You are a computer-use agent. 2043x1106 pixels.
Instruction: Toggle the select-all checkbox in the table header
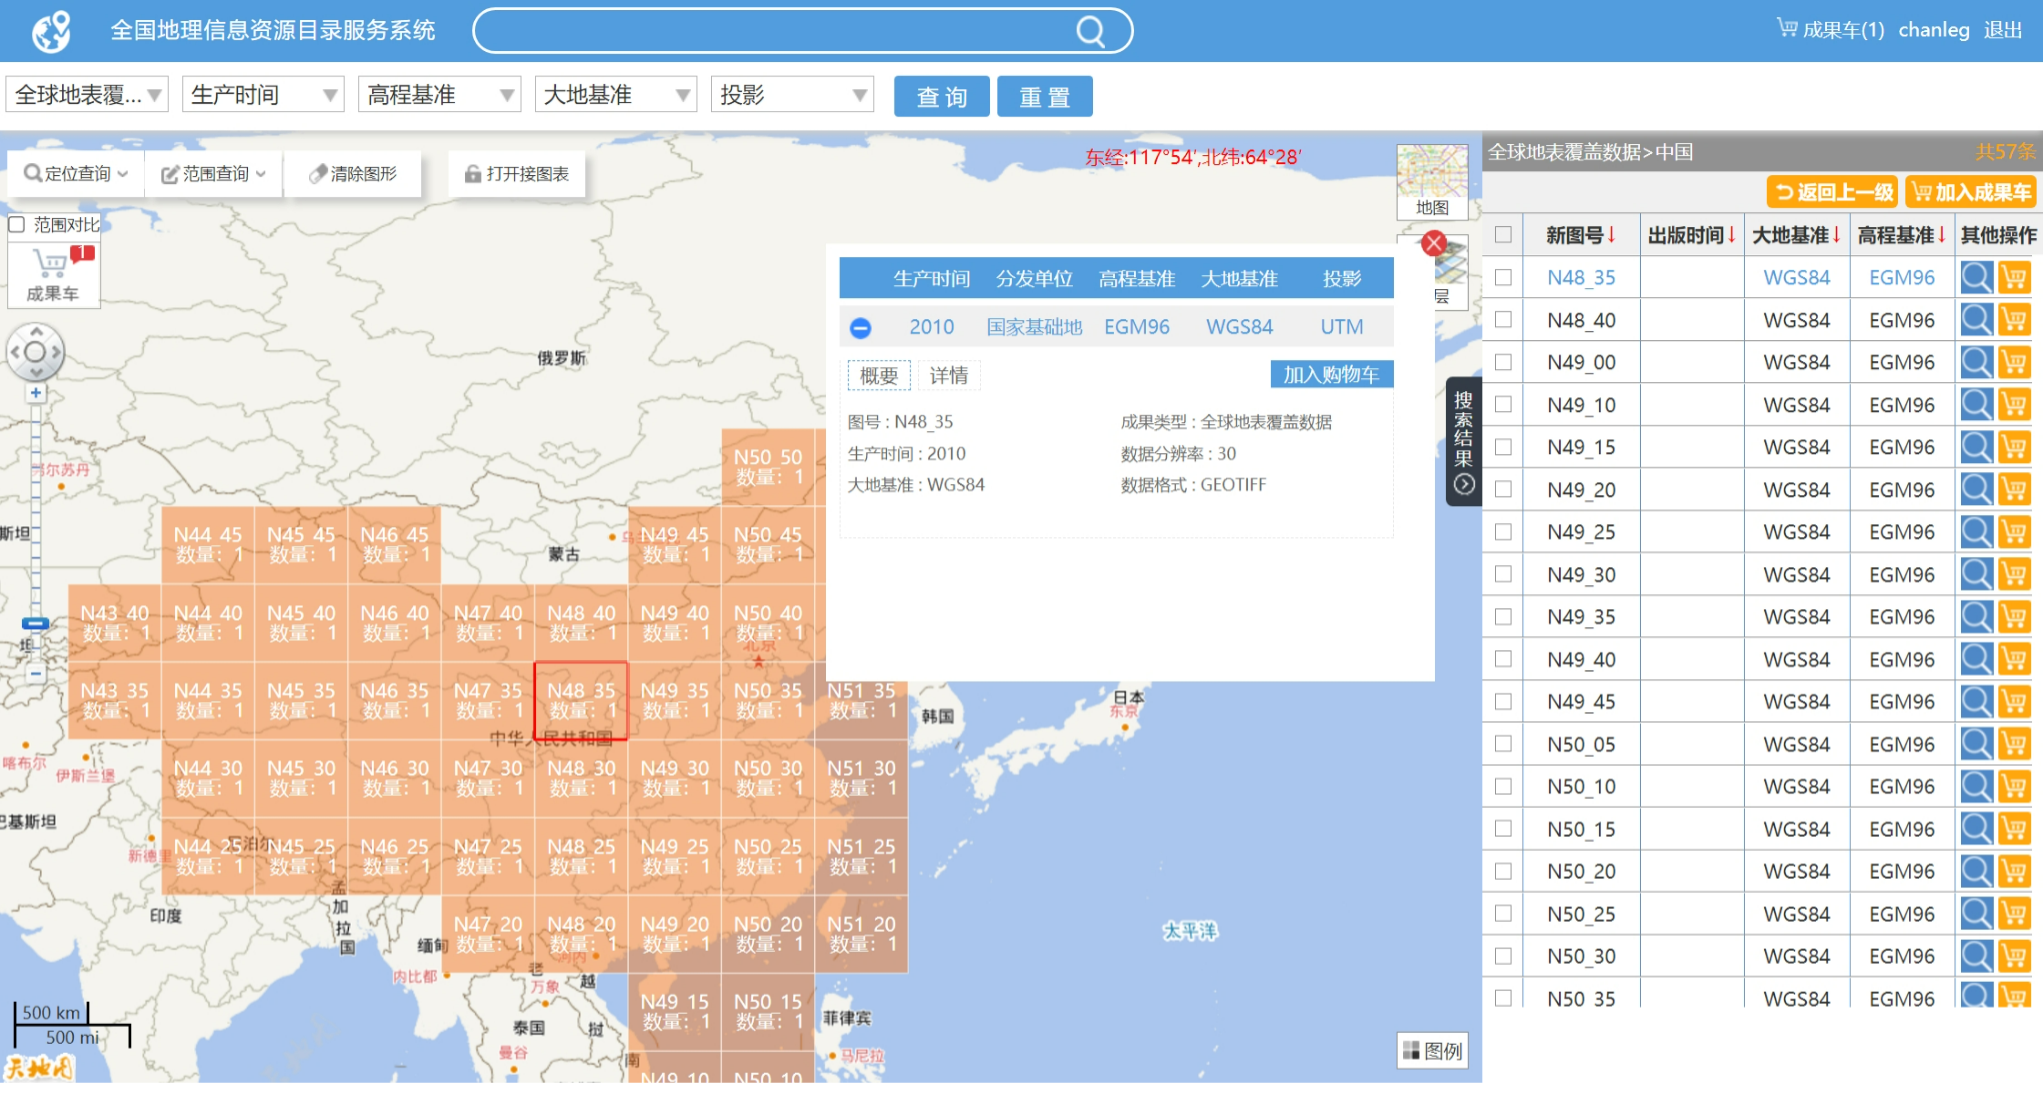point(1504,235)
